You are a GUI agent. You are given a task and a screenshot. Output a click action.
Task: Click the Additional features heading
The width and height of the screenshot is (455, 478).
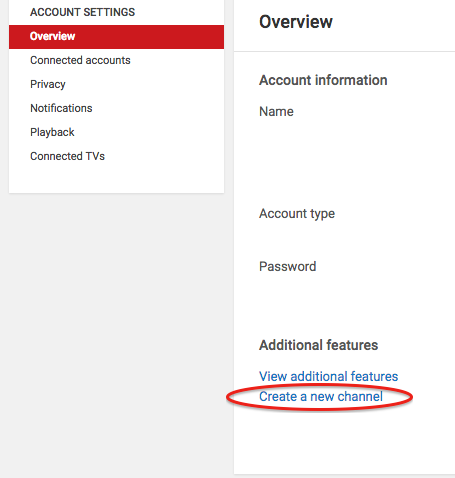click(319, 345)
